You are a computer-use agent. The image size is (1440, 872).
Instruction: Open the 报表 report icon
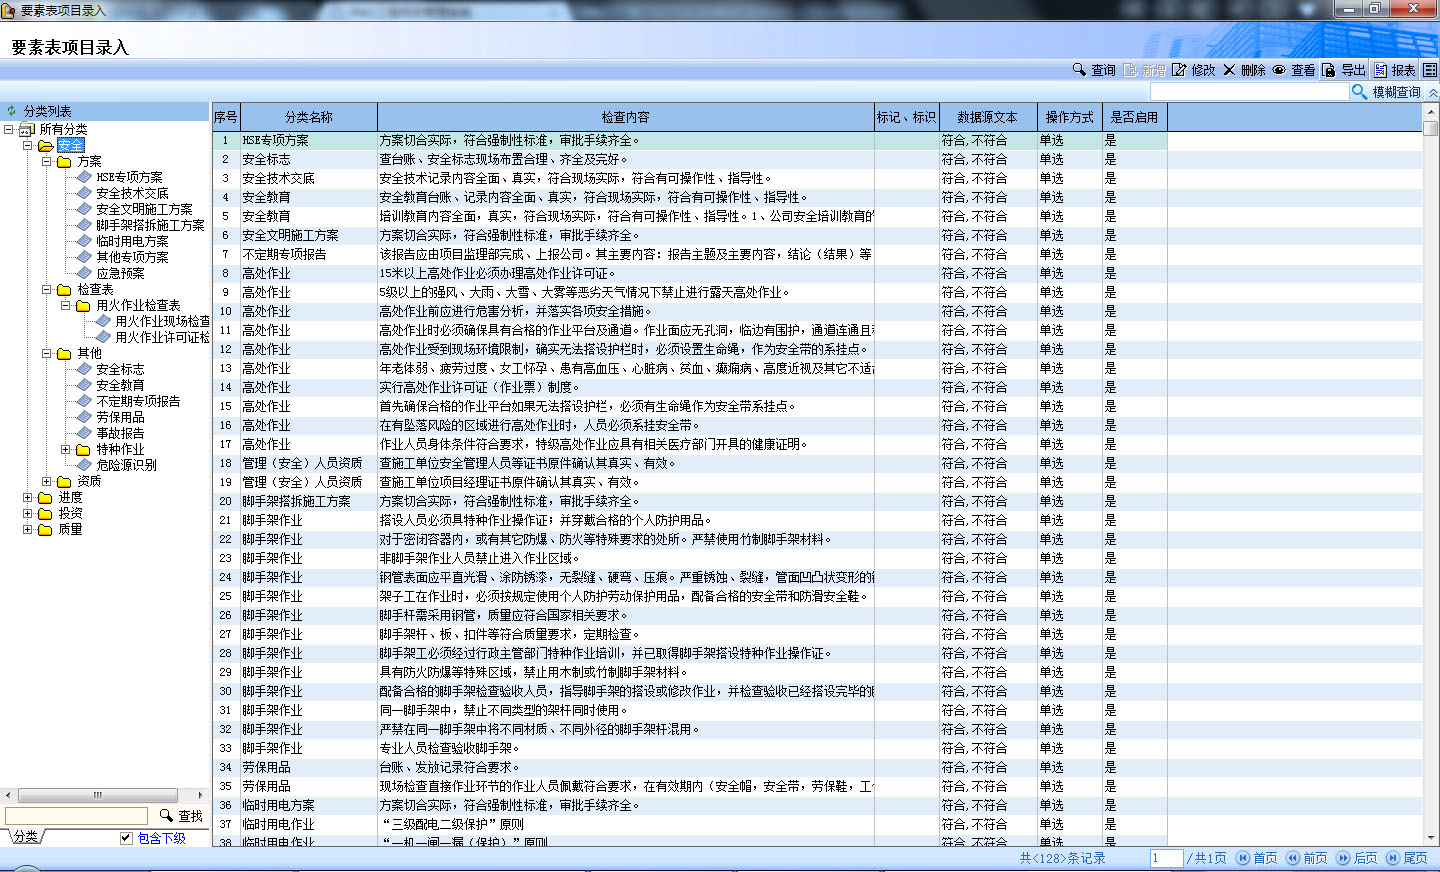point(1380,70)
